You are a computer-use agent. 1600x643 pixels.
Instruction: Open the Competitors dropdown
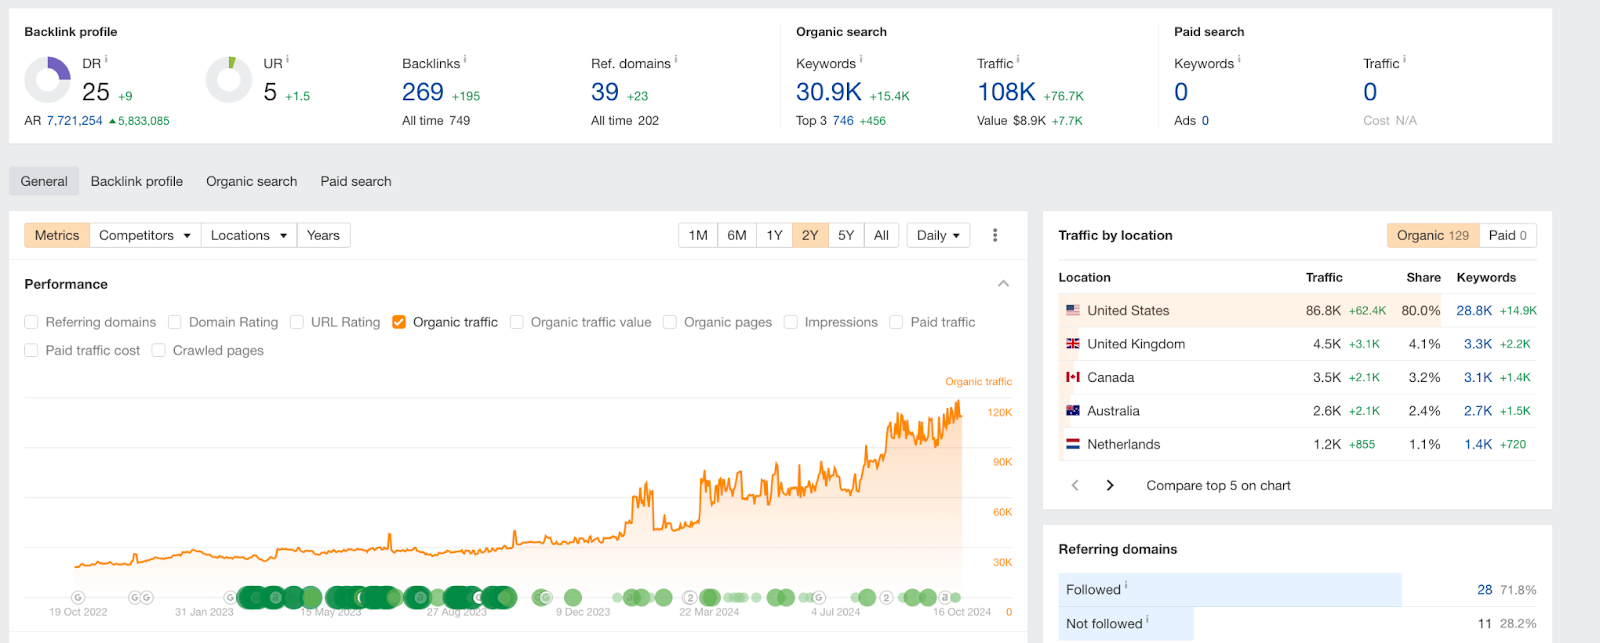pyautogui.click(x=144, y=236)
